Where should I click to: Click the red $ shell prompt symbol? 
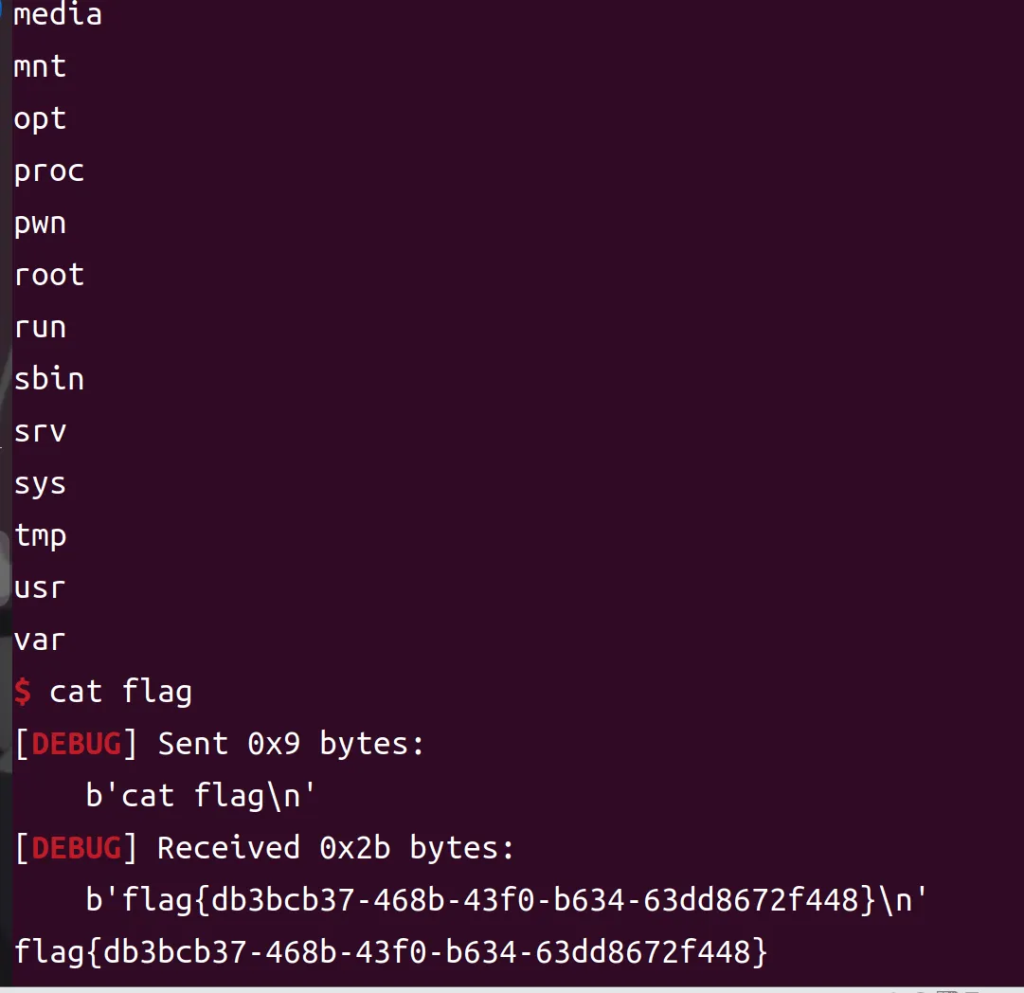[x=22, y=691]
